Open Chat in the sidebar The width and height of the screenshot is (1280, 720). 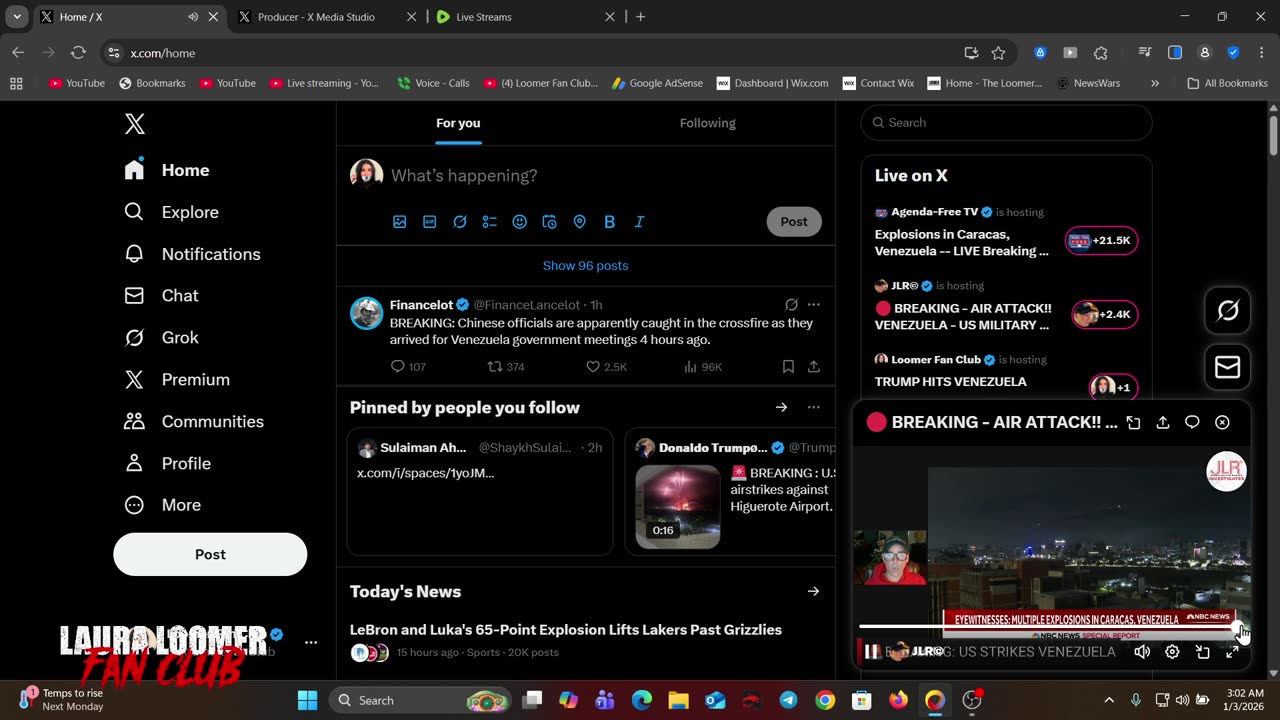pyautogui.click(x=161, y=296)
